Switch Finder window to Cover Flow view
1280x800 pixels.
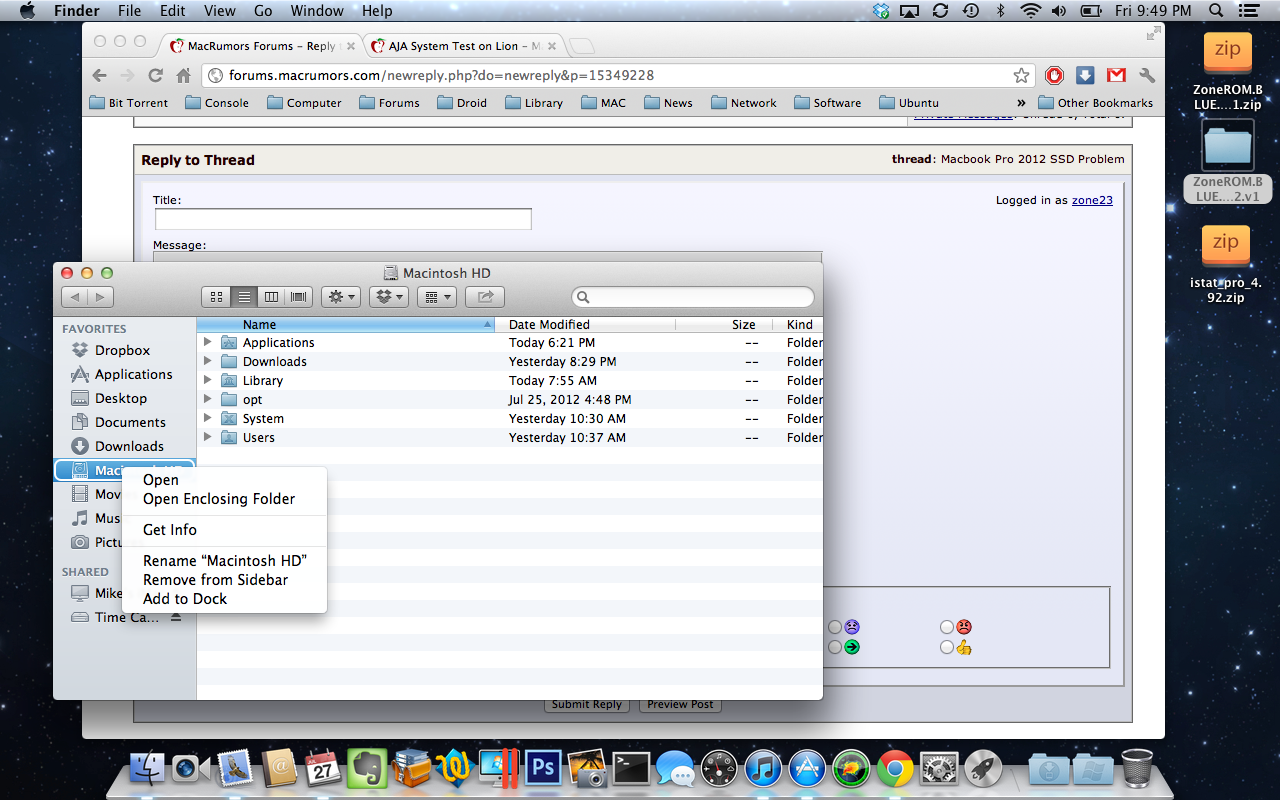tap(299, 297)
